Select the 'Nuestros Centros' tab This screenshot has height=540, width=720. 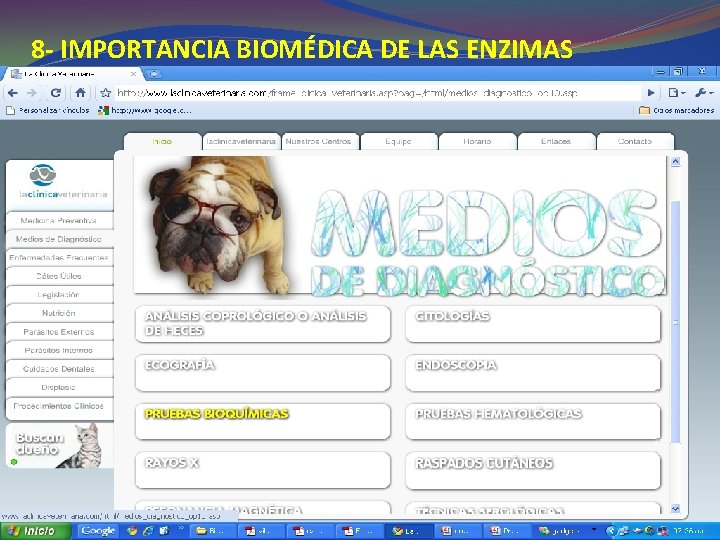[x=319, y=141]
